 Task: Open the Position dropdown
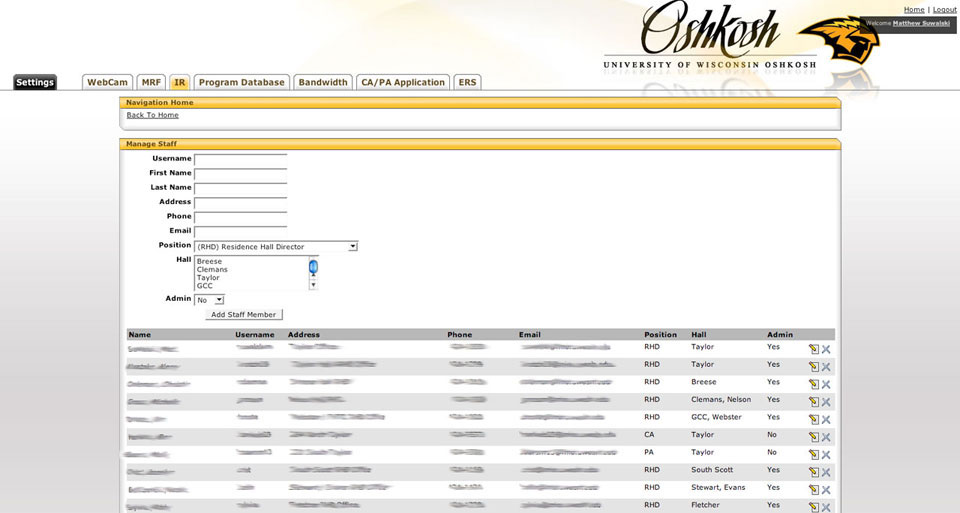coord(275,246)
